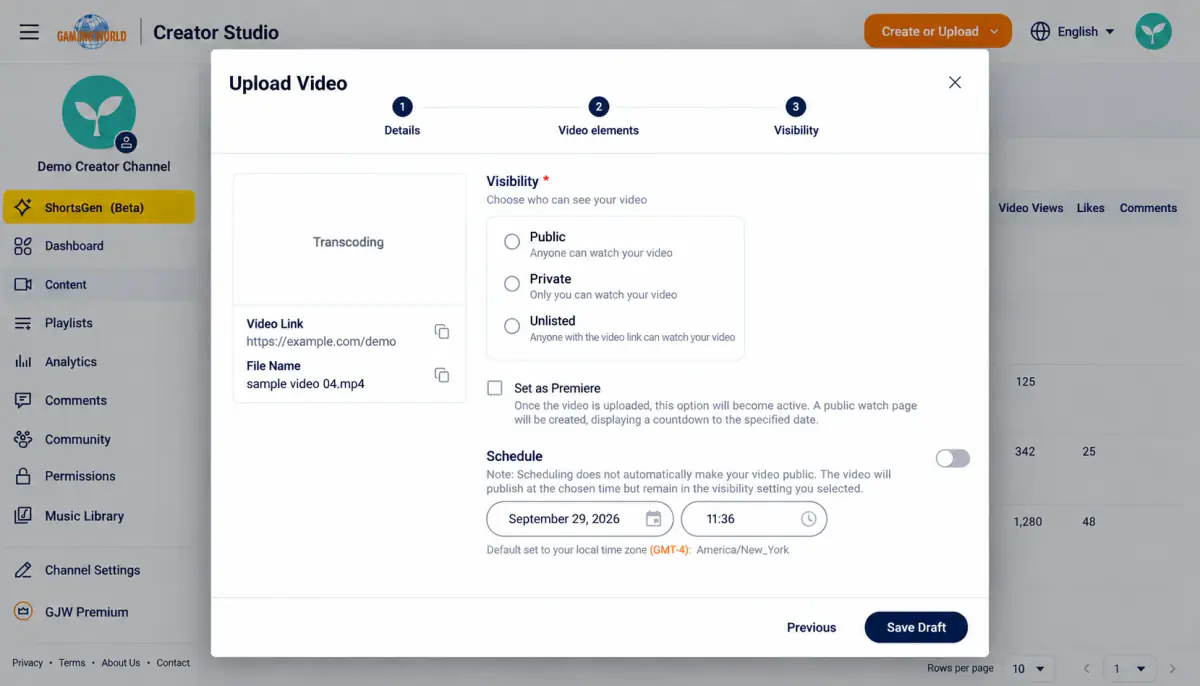
Task: Open Music Library in sidebar
Action: pyautogui.click(x=98, y=516)
